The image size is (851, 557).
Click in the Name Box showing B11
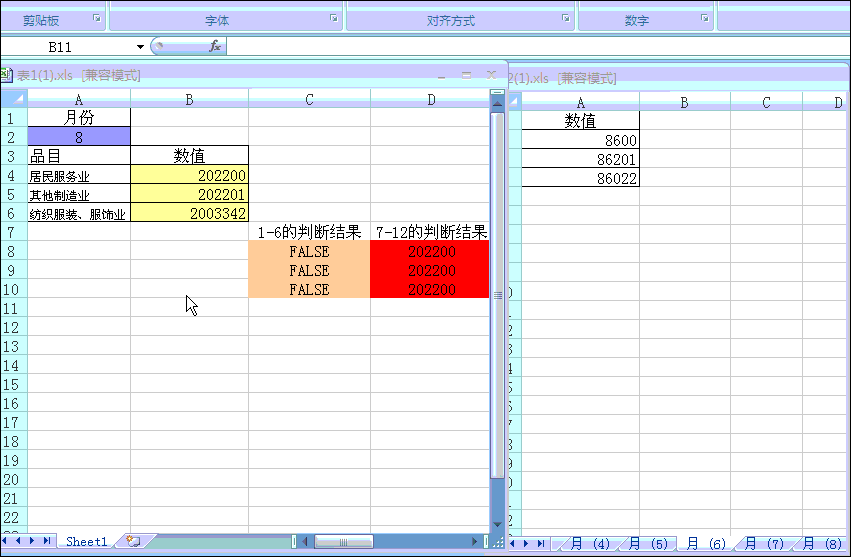(70, 47)
